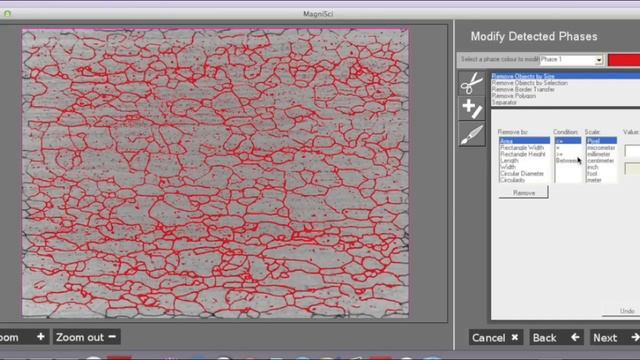Click the micrograph image with red boundaries
Screen dimensions: 640x360
point(215,173)
